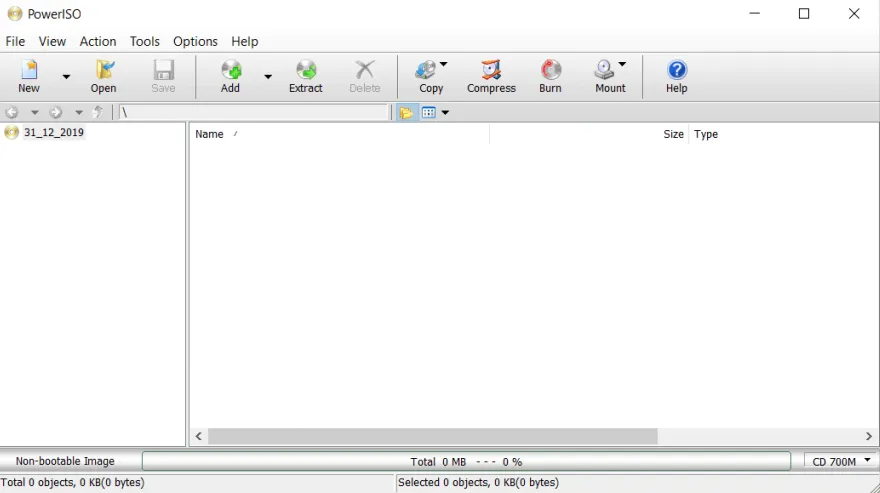Select the 31_12_2019 disc tree node

point(54,133)
